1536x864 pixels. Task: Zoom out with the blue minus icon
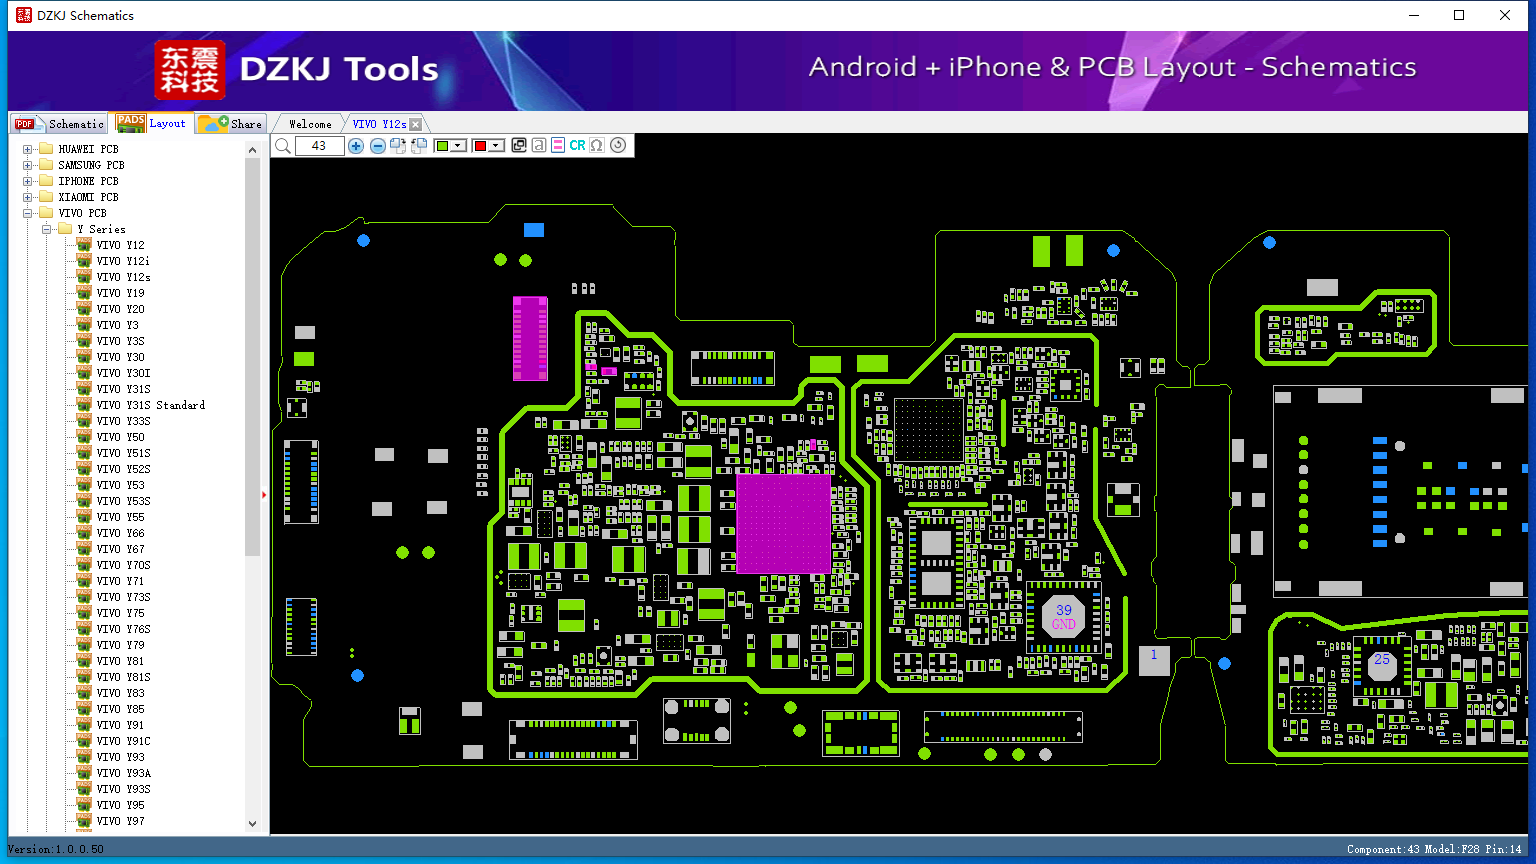point(378,146)
